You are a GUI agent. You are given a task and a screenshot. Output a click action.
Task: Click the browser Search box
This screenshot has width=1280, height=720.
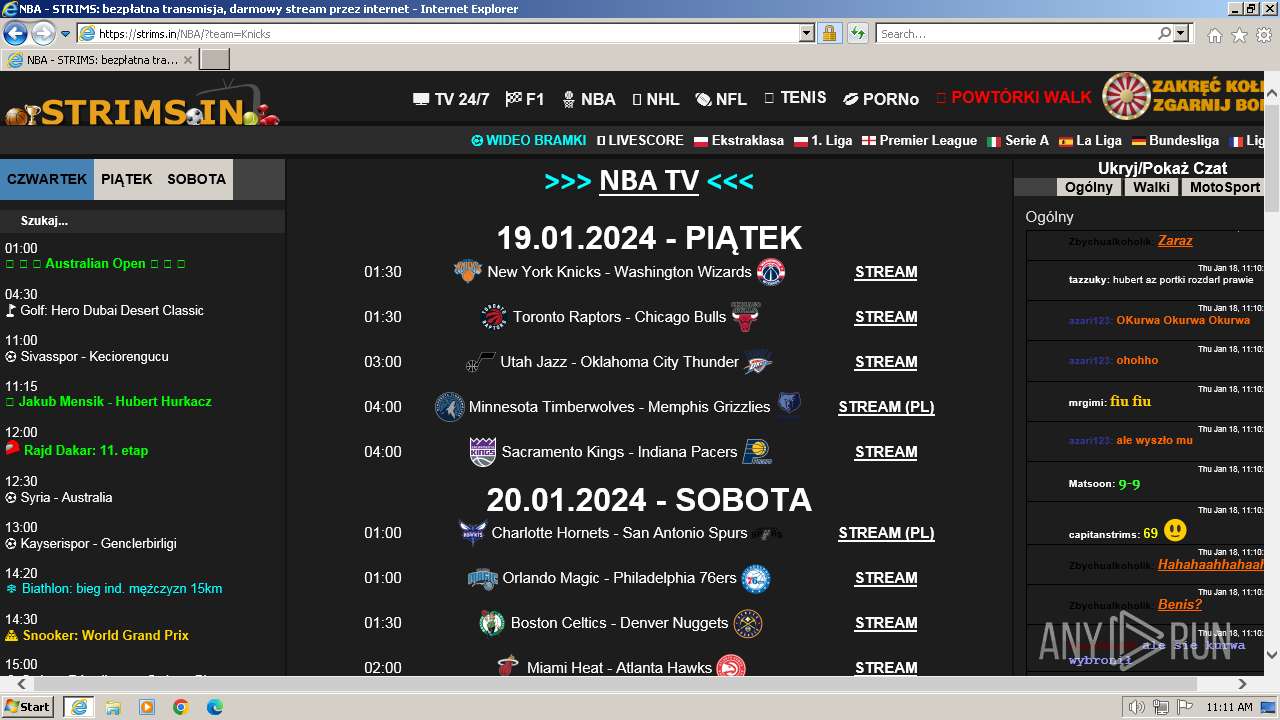point(1015,33)
